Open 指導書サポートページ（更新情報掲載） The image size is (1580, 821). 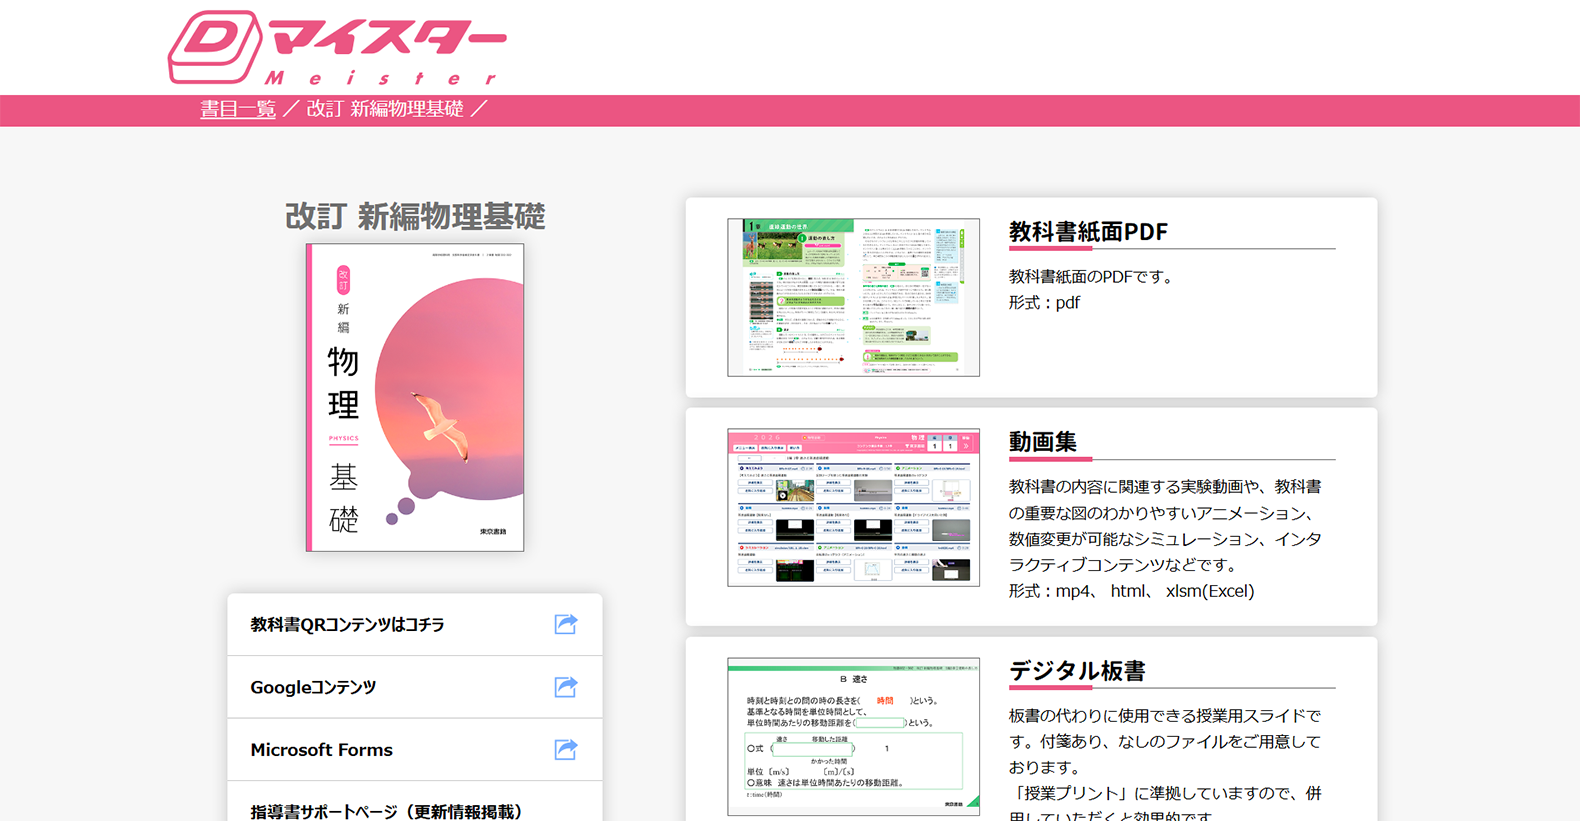pyautogui.click(x=386, y=811)
